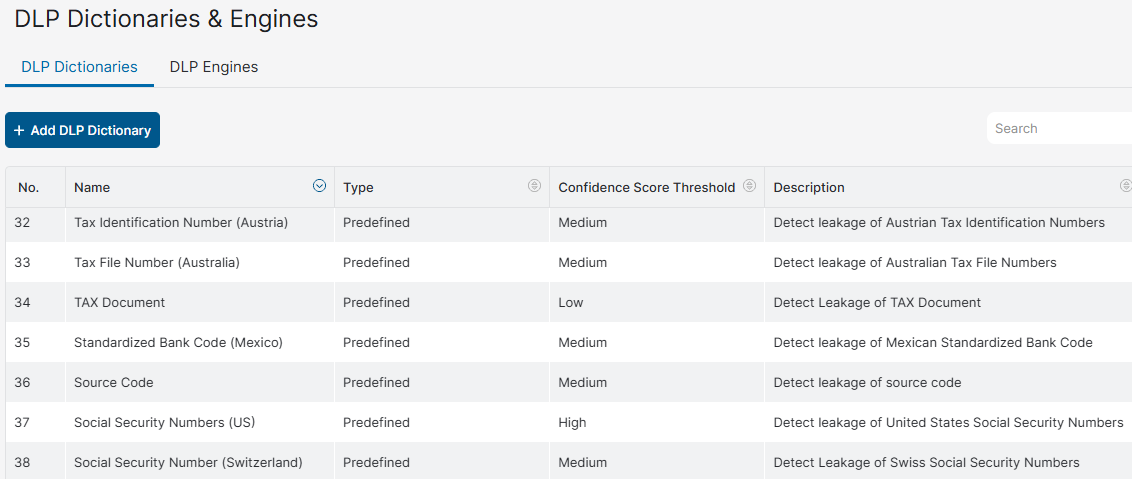This screenshot has width=1132, height=479.
Task: Click the Confidence Score Threshold sort icon
Action: (x=749, y=186)
